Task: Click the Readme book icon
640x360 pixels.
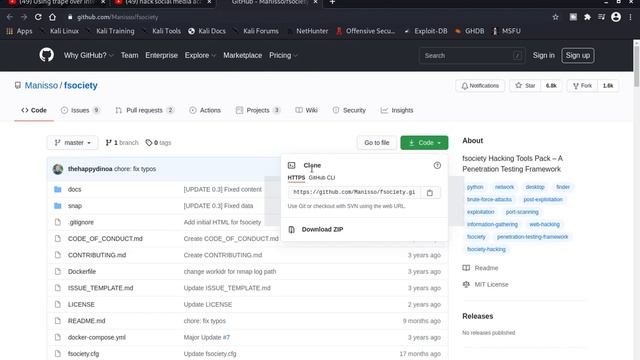Action: (466, 268)
